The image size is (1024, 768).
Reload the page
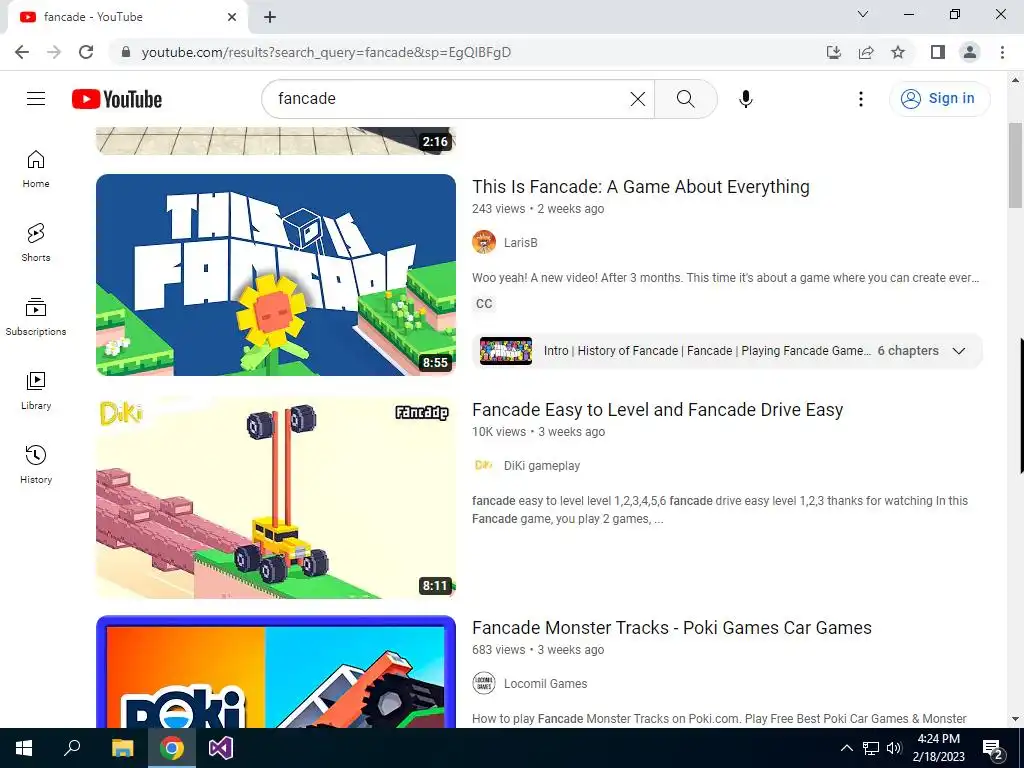86,52
